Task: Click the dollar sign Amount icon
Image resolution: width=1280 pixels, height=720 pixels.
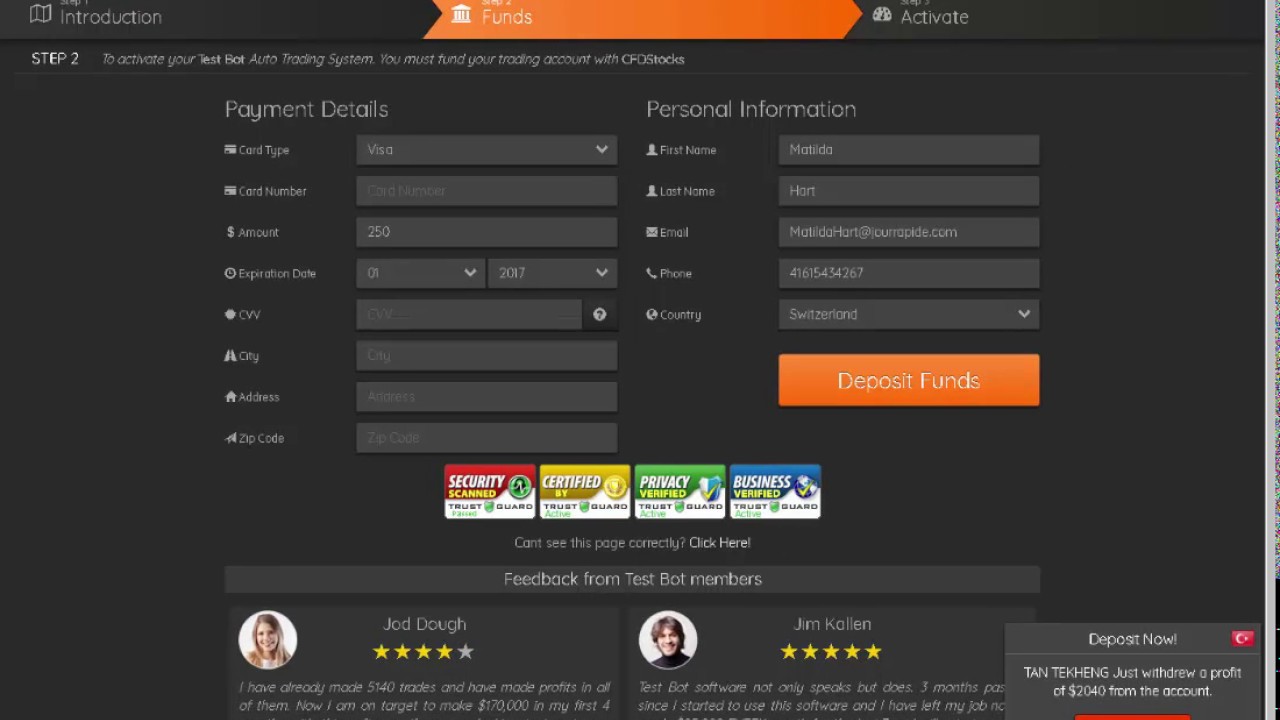Action: point(230,232)
